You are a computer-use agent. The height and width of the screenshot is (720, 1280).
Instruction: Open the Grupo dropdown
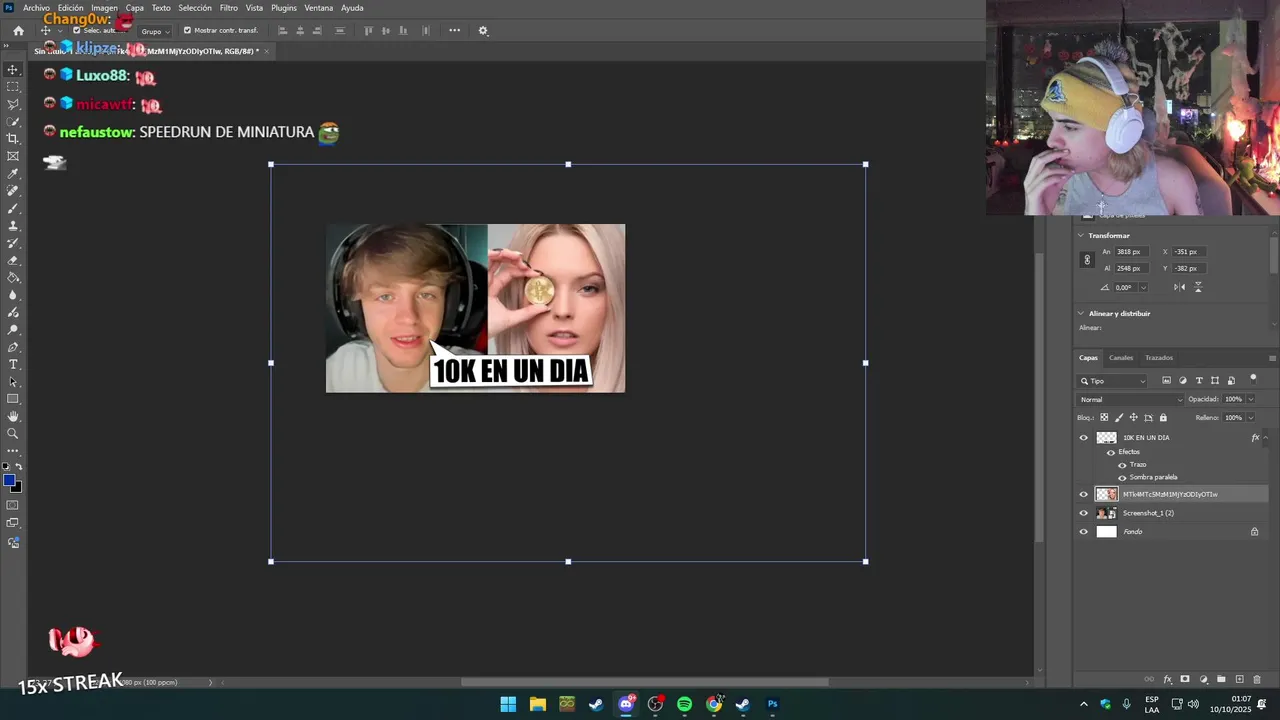click(x=155, y=31)
